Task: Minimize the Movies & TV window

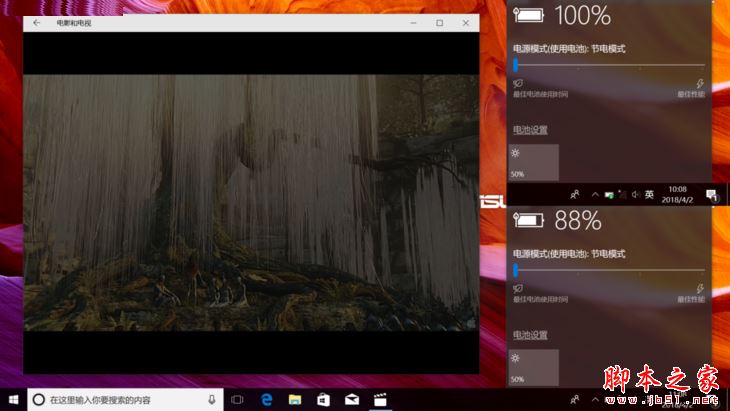Action: [x=413, y=23]
